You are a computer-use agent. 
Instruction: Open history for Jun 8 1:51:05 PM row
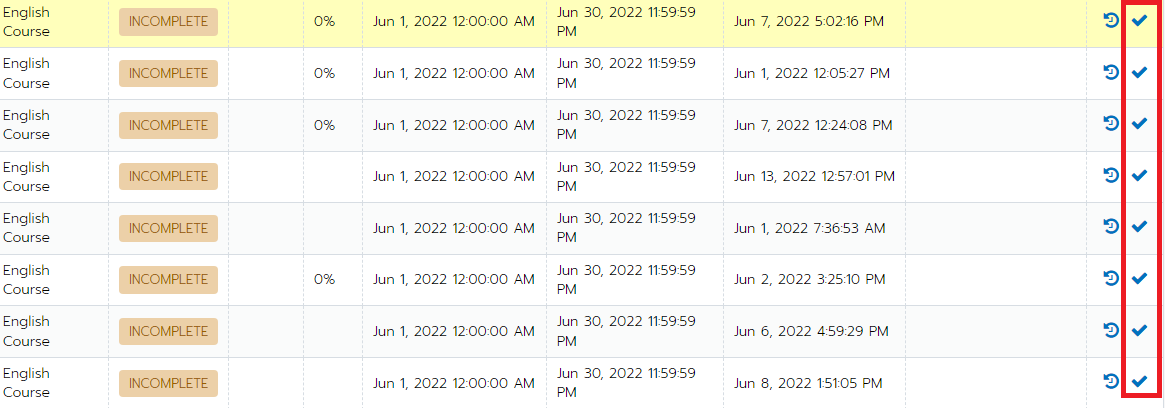pyautogui.click(x=1112, y=382)
